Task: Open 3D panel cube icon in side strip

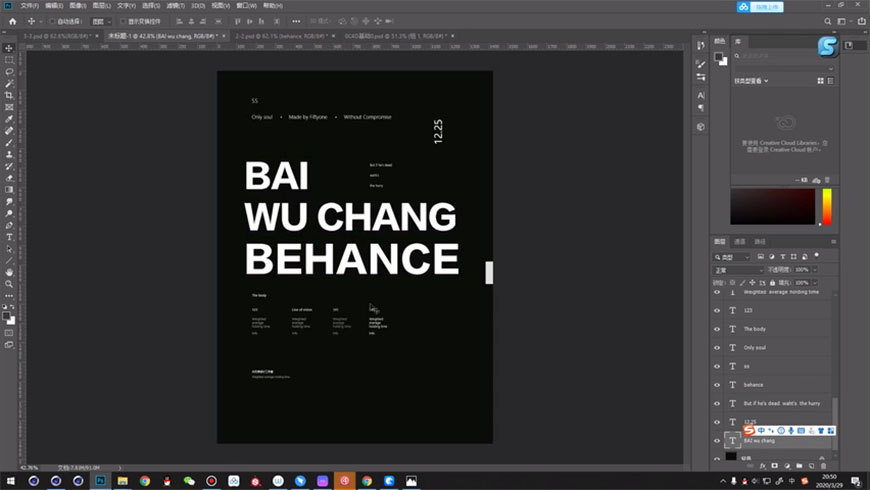Action: (x=701, y=127)
